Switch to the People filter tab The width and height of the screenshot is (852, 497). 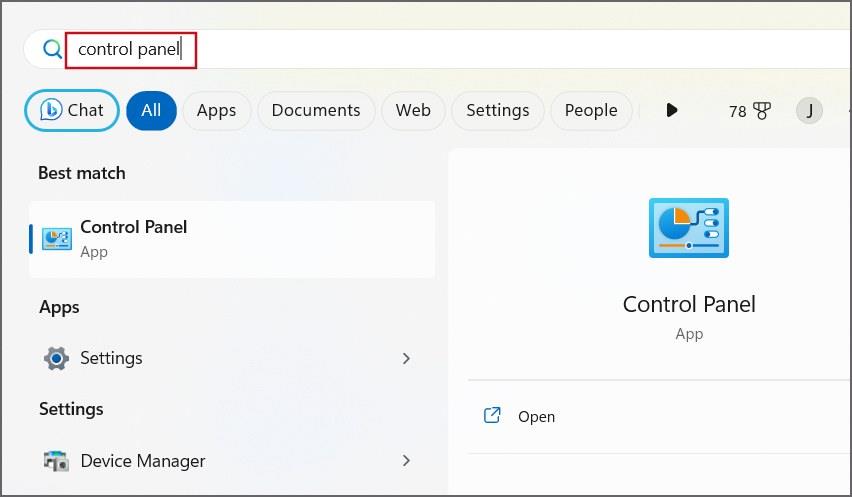pos(591,110)
